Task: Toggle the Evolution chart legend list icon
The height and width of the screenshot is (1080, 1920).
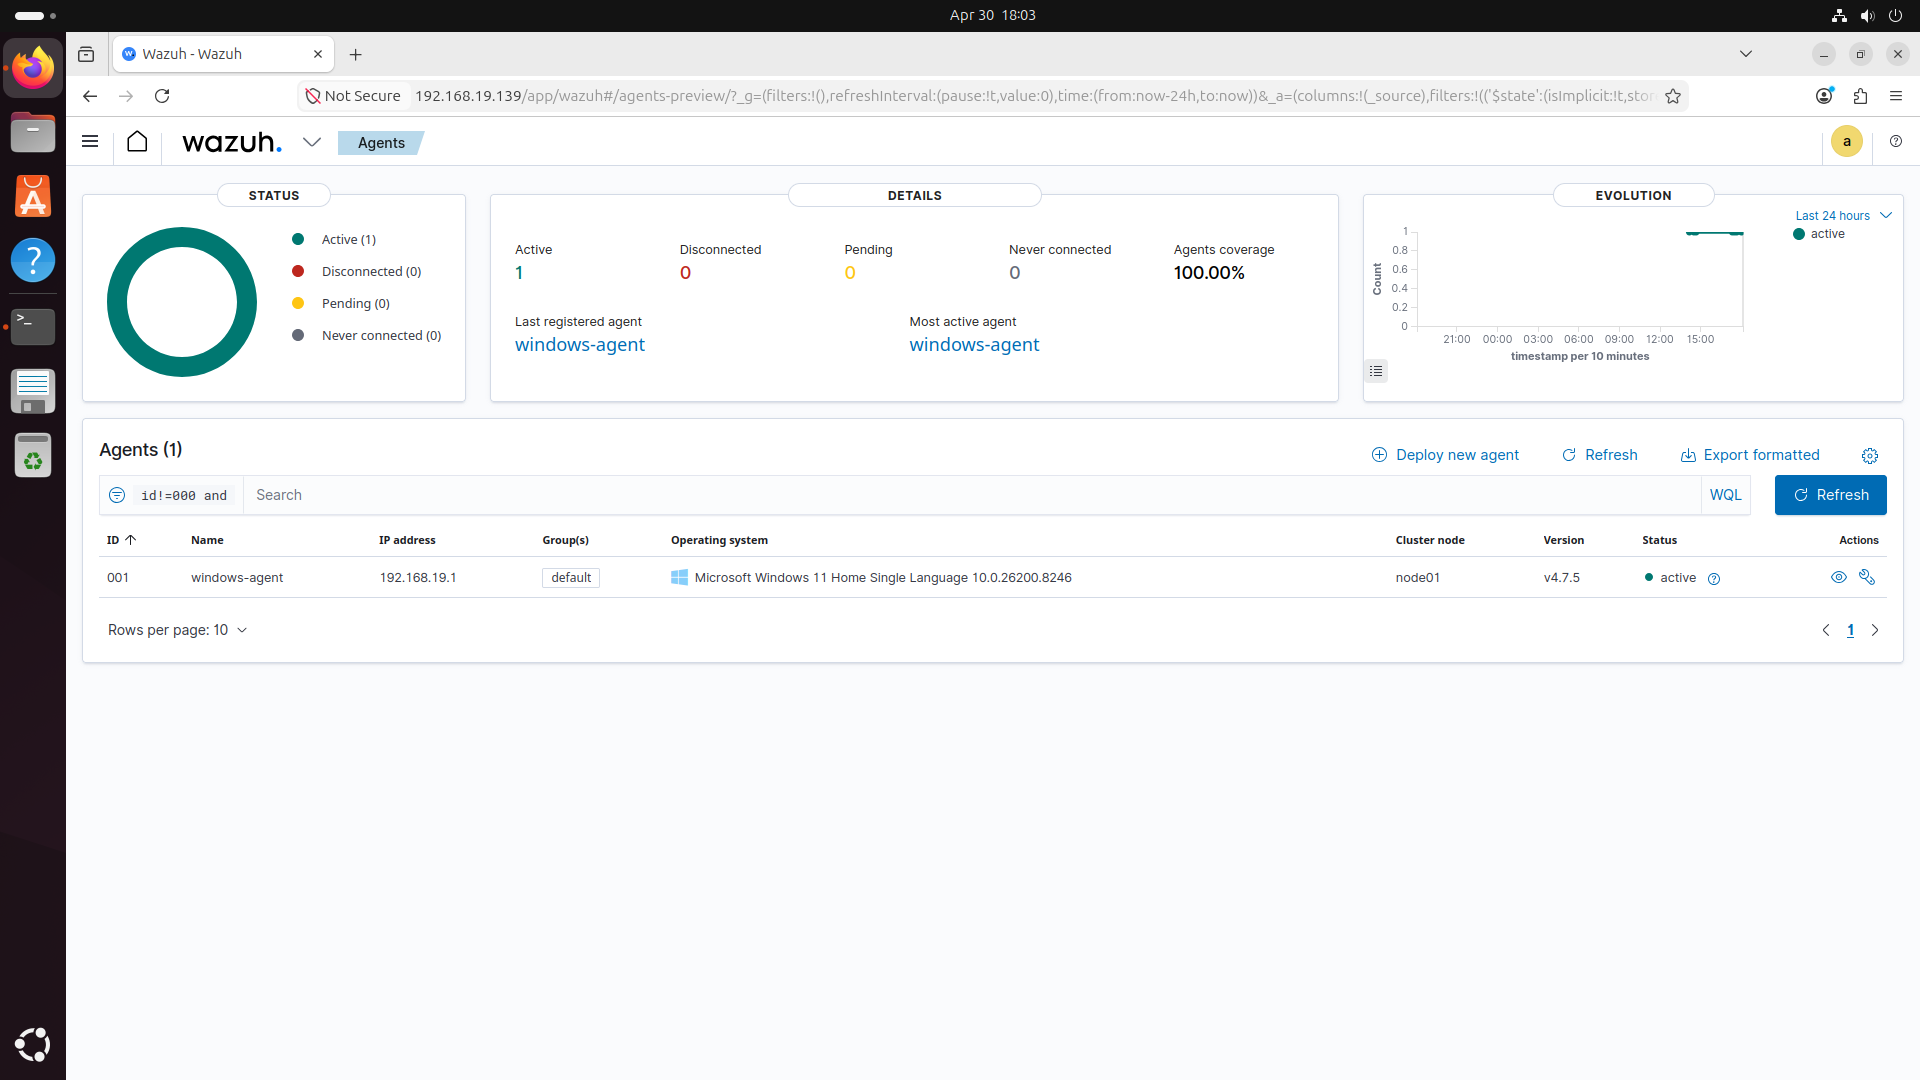Action: [1376, 371]
